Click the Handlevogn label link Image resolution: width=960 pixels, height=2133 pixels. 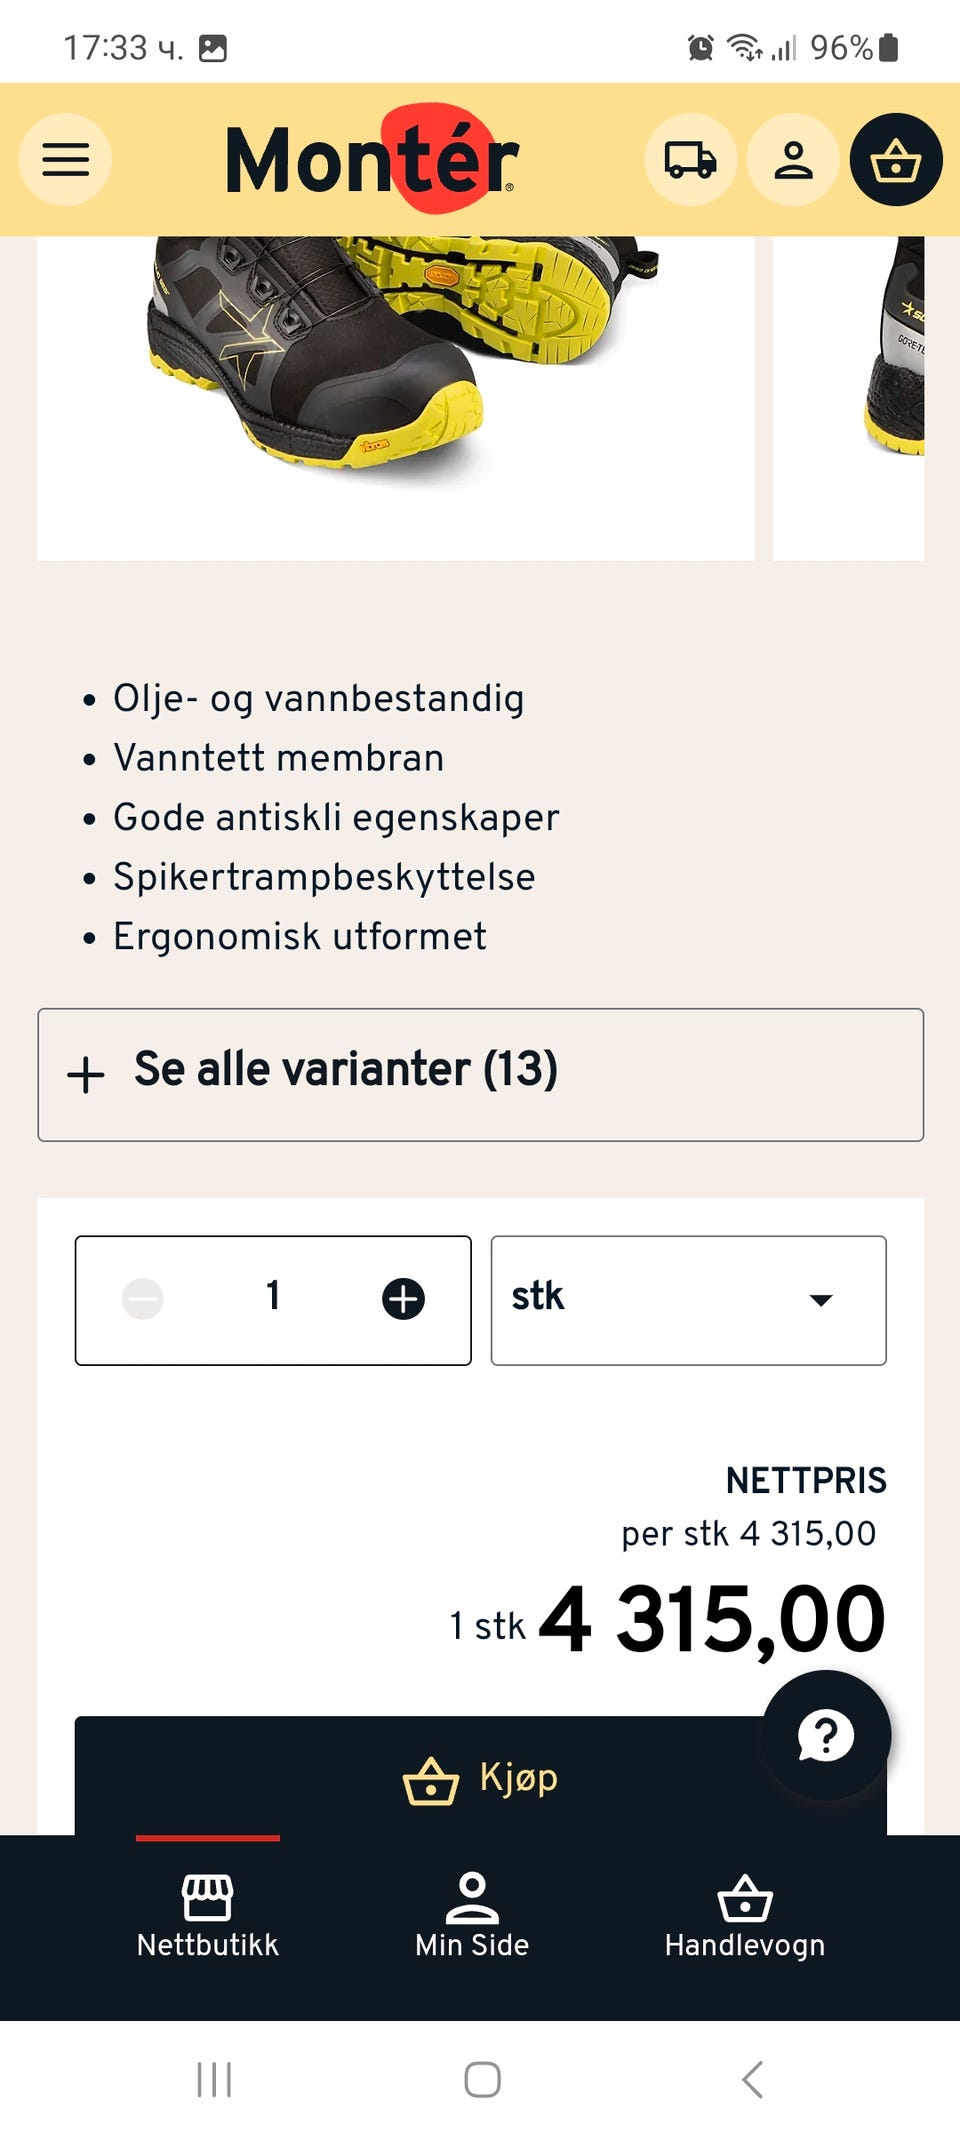tap(744, 1946)
